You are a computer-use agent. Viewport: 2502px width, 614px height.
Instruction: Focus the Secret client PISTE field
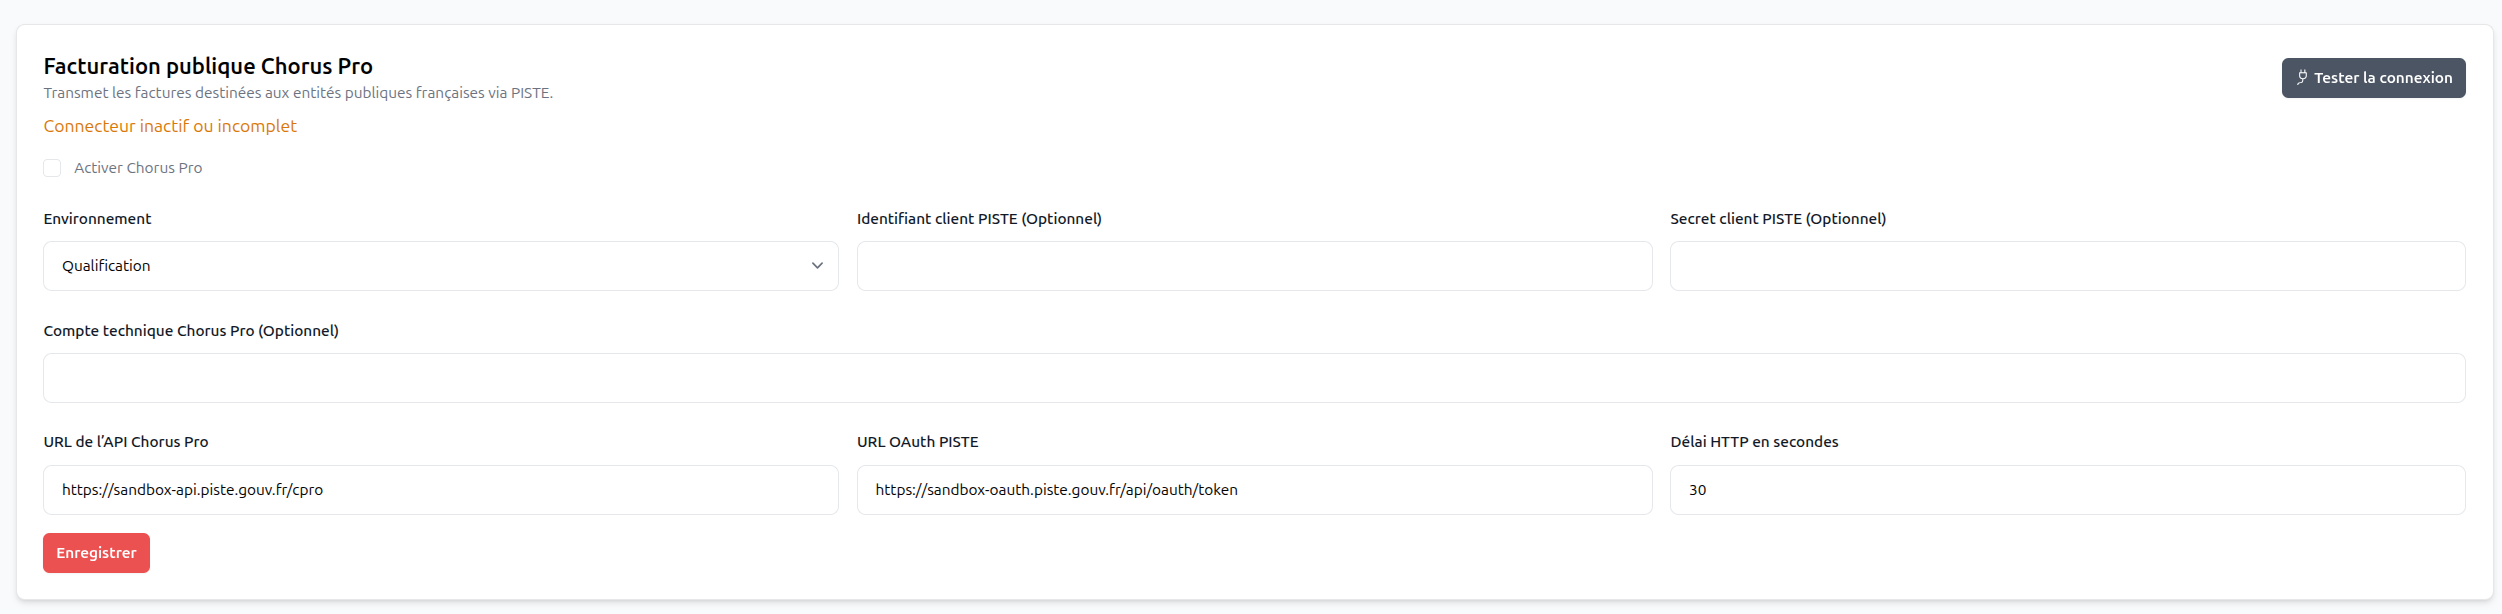point(2067,266)
